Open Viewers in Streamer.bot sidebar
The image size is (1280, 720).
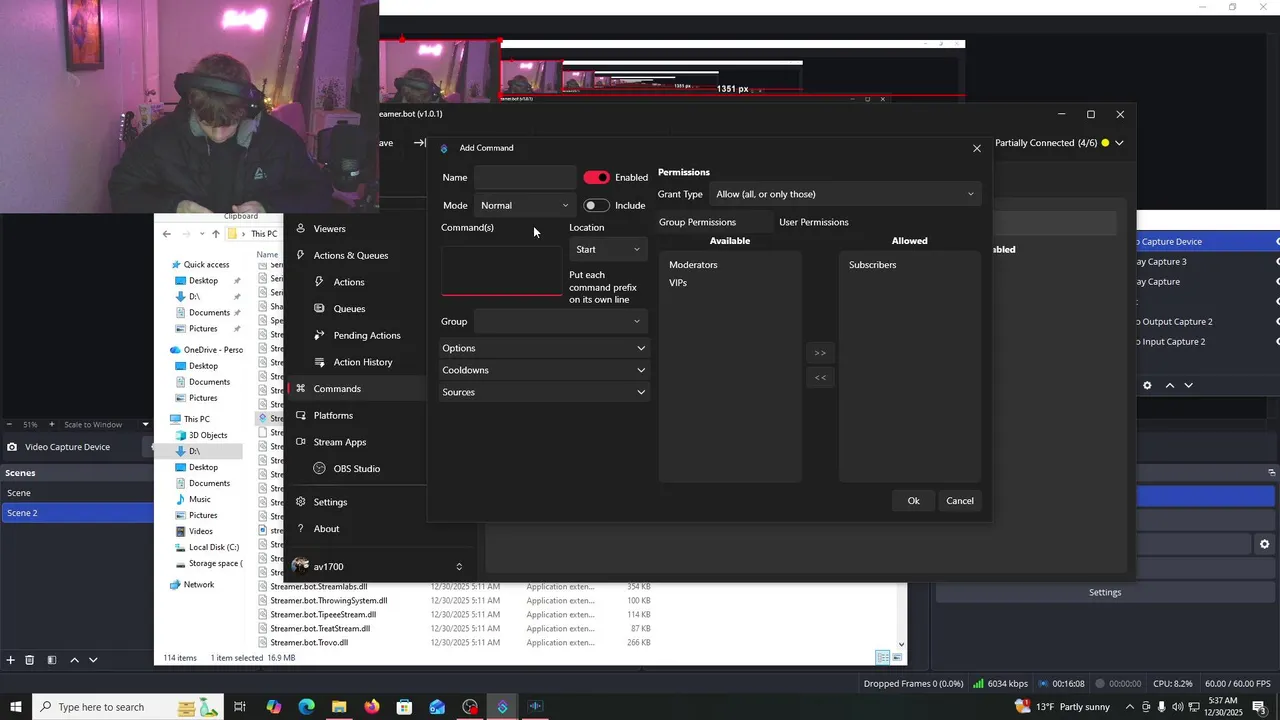pyautogui.click(x=329, y=228)
